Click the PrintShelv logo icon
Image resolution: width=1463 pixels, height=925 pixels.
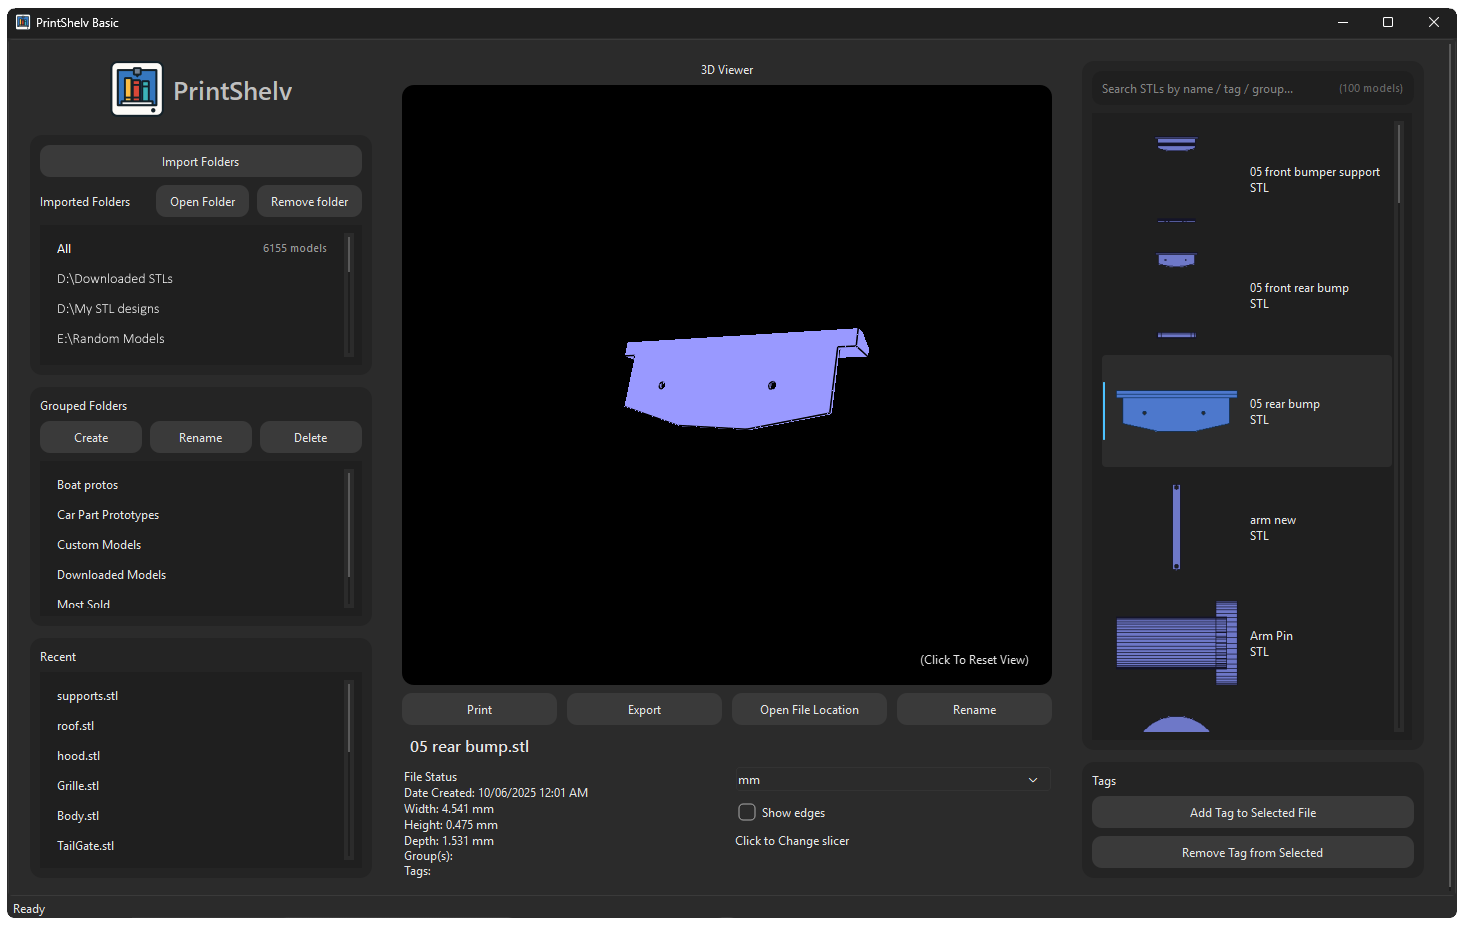[137, 90]
